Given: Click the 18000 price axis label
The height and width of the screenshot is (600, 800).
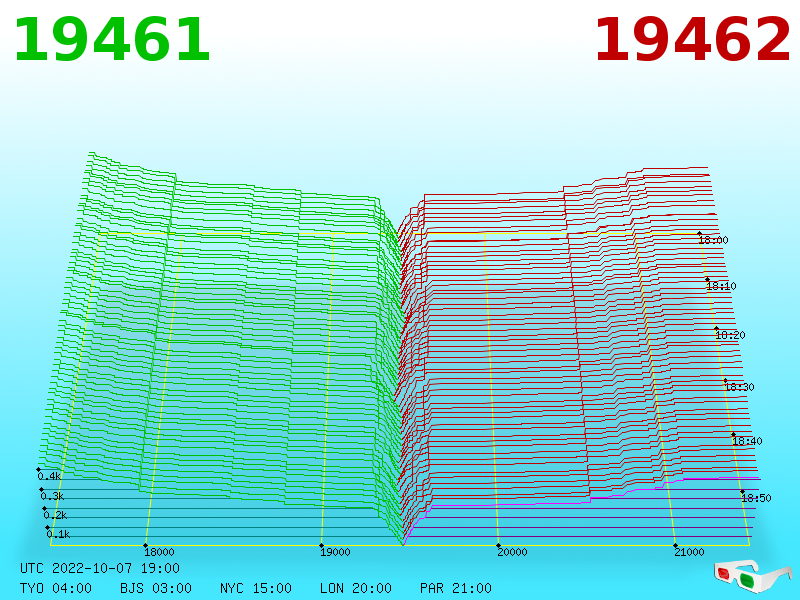Looking at the screenshot, I should point(159,552).
